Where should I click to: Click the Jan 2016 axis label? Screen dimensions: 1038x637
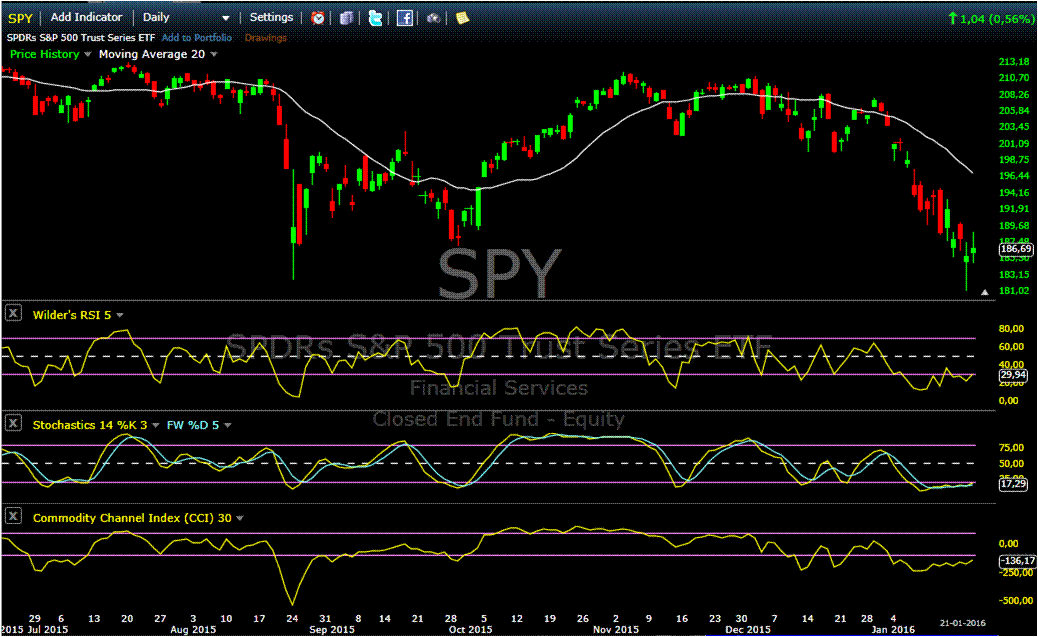(893, 629)
